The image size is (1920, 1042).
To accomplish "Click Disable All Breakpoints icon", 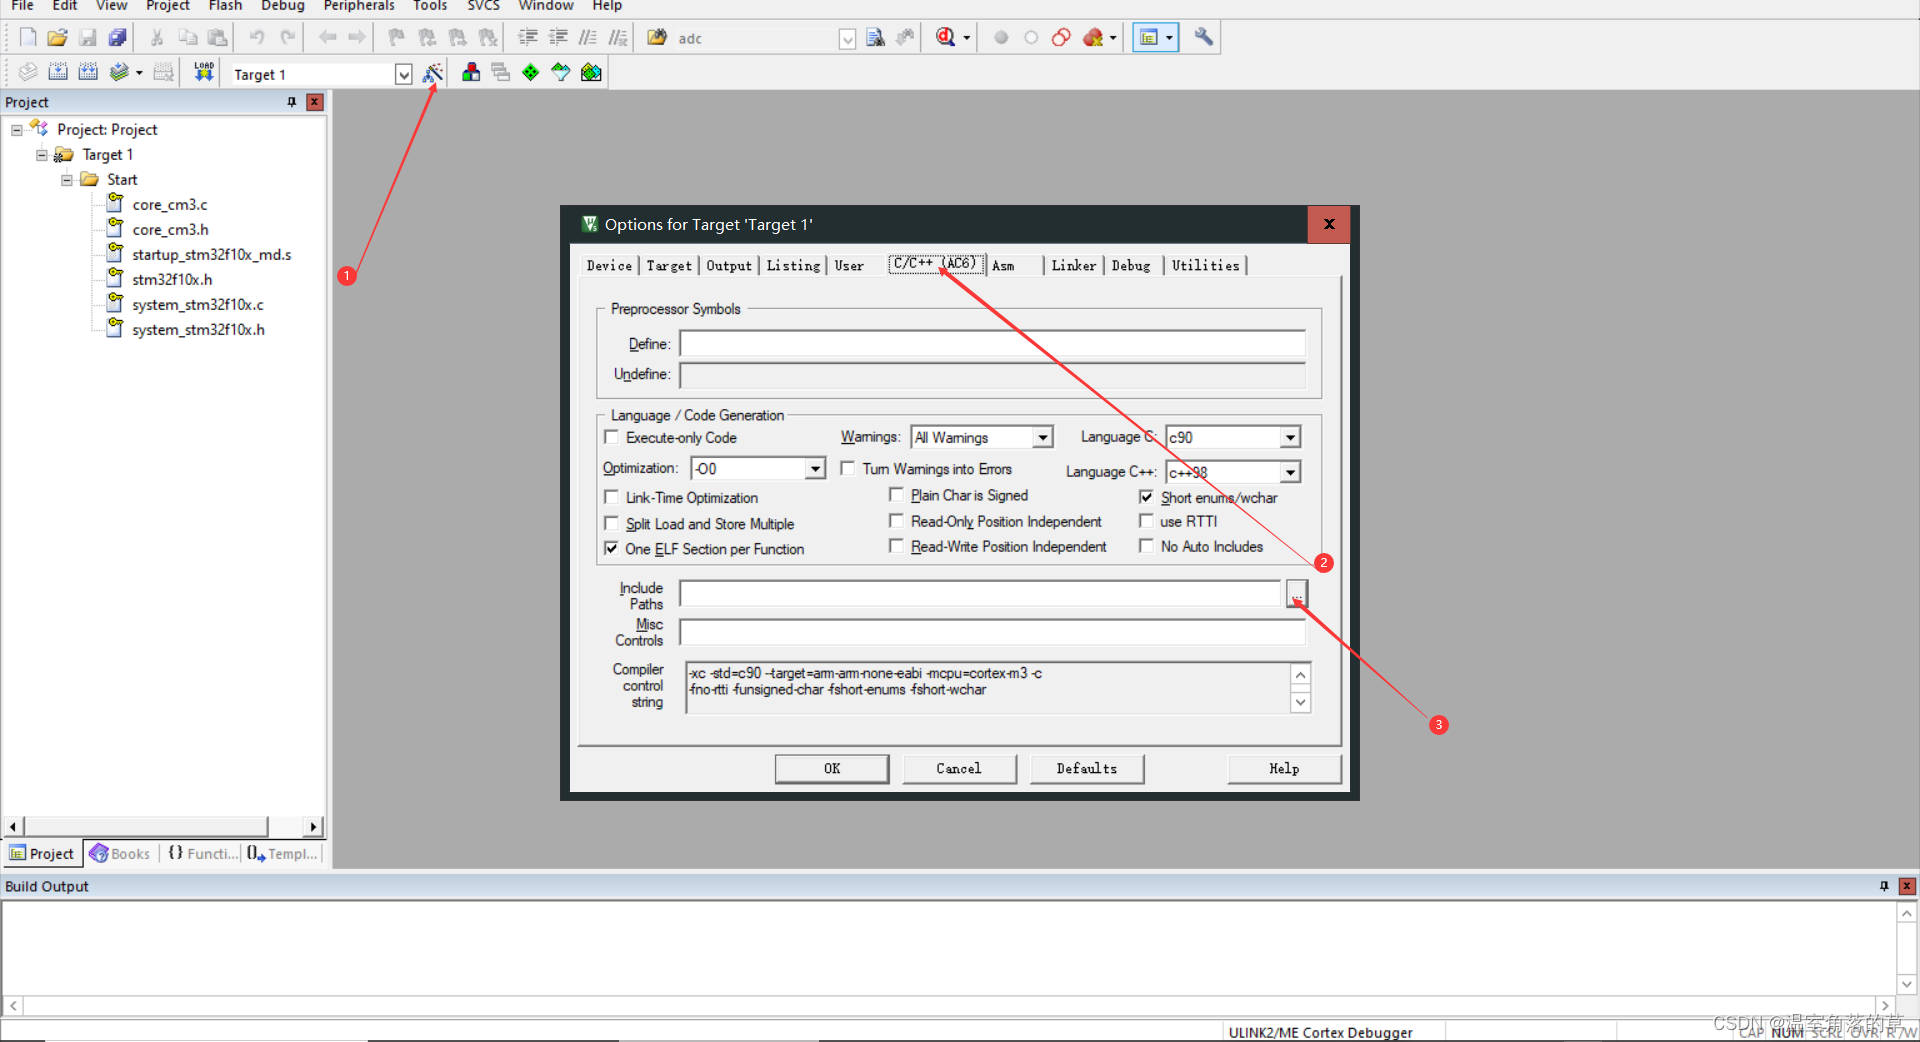I will pos(1061,38).
